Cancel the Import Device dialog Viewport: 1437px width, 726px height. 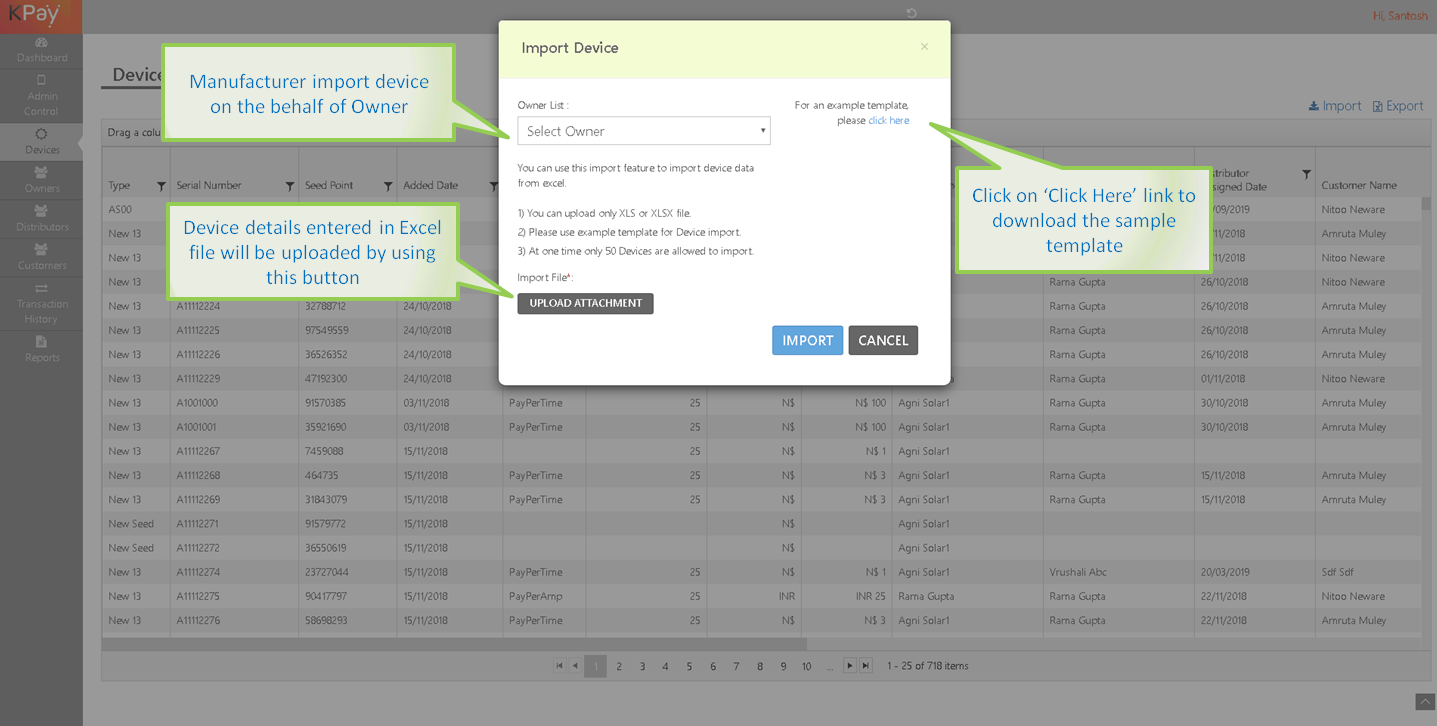(883, 340)
